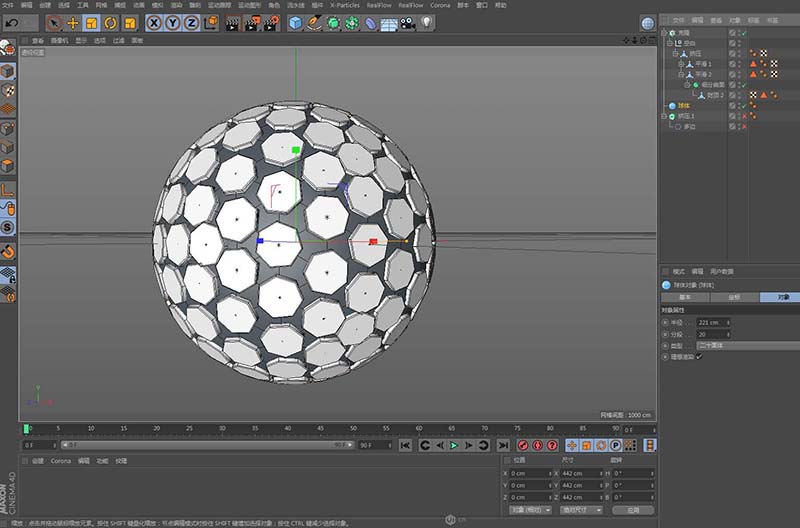
Task: Open the RealFlow menu in the menu bar
Action: pyautogui.click(x=379, y=5)
